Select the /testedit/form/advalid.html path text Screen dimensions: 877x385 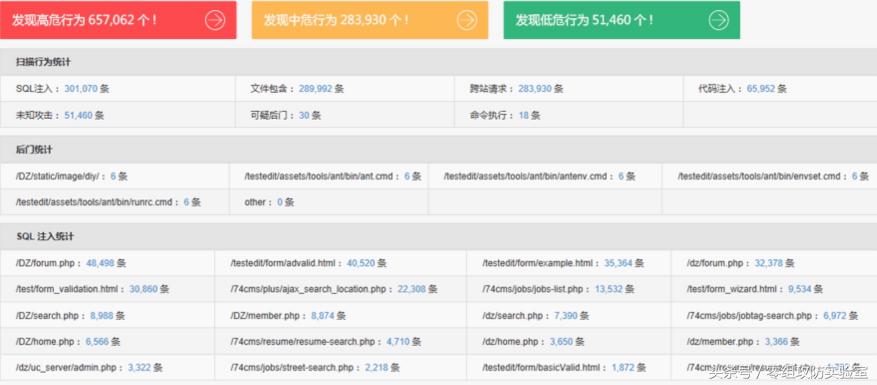click(282, 262)
